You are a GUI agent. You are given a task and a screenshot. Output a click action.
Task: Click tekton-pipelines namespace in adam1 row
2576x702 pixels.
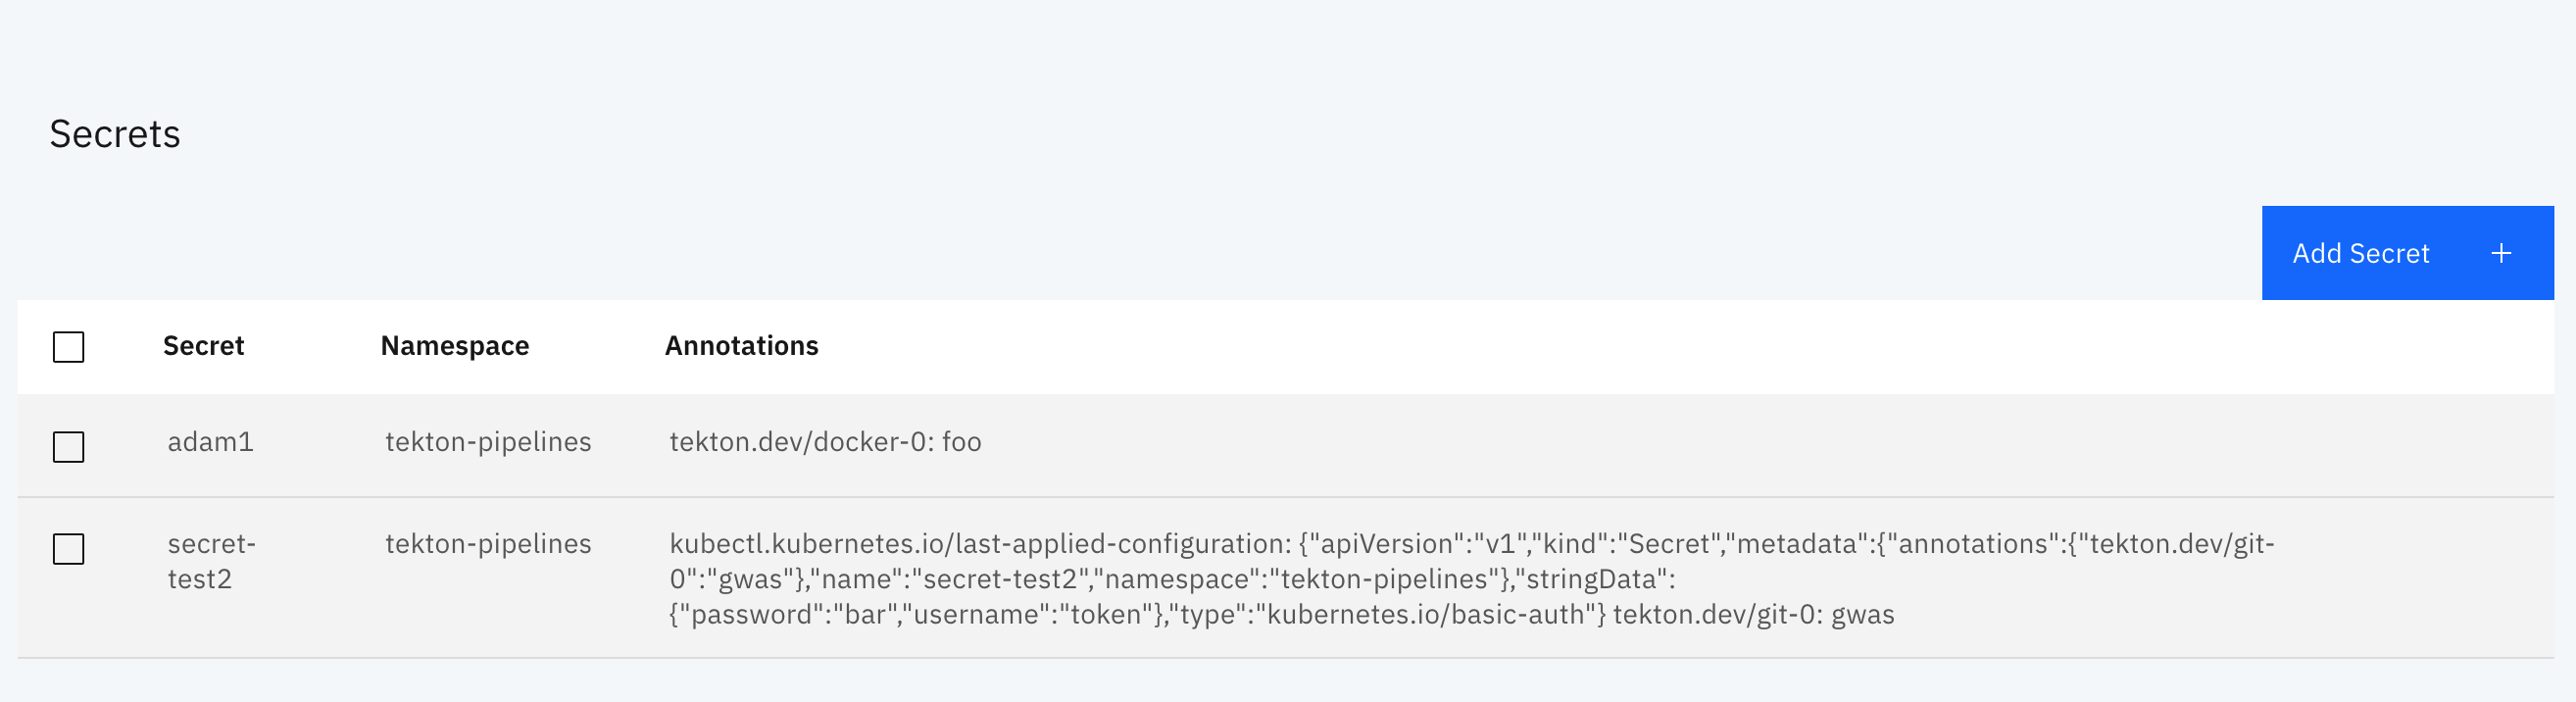click(x=489, y=441)
